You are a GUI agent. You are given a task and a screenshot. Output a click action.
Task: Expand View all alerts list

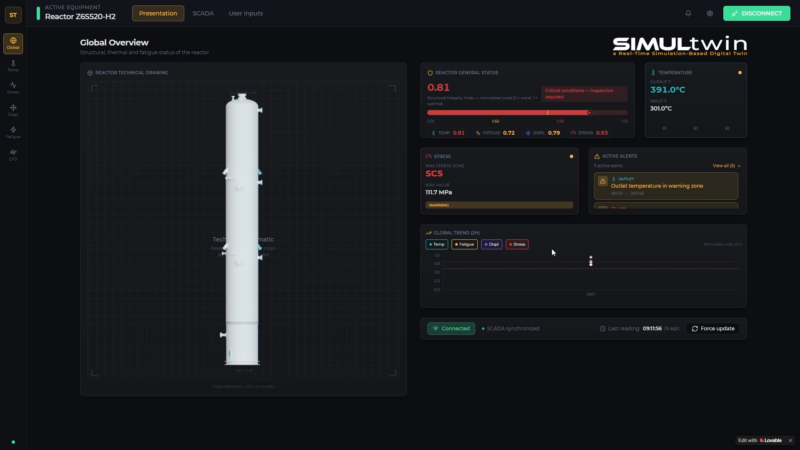click(x=725, y=165)
